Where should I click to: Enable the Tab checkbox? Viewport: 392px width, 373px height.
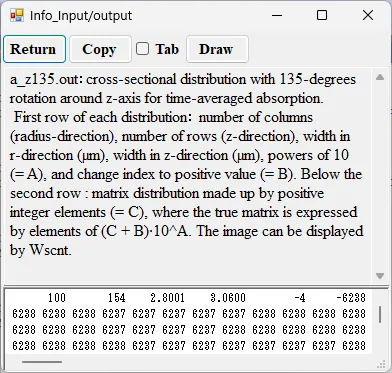coord(142,49)
